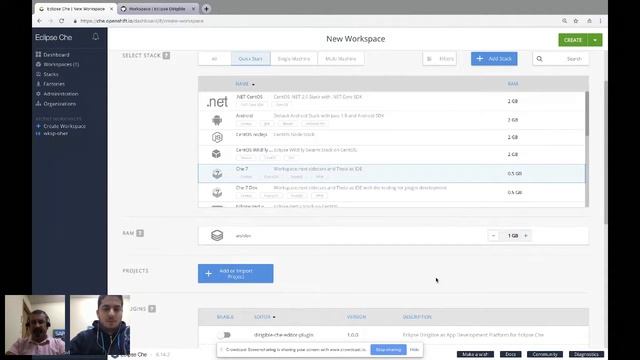Open the SELECT STACK help icon
This screenshot has height=360, width=640.
pyautogui.click(x=166, y=56)
